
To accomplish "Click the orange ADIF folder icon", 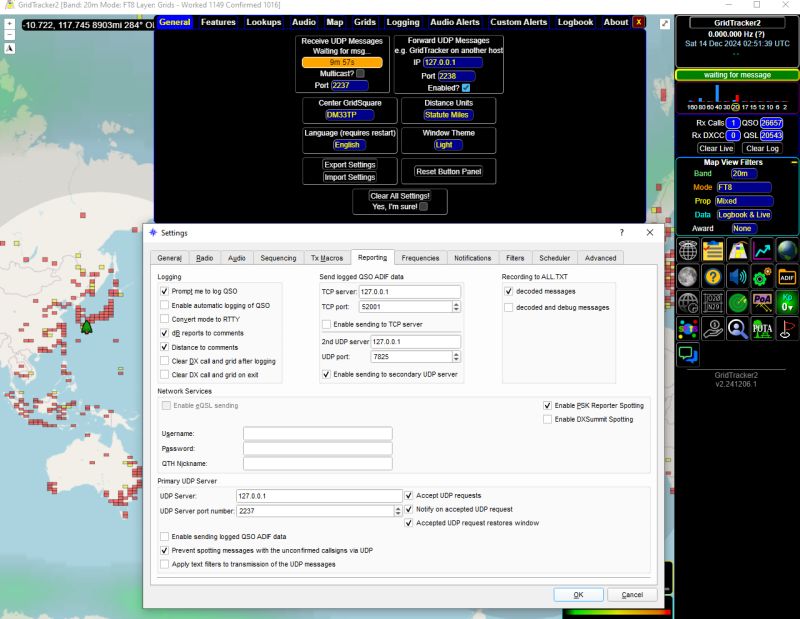I will tap(787, 277).
